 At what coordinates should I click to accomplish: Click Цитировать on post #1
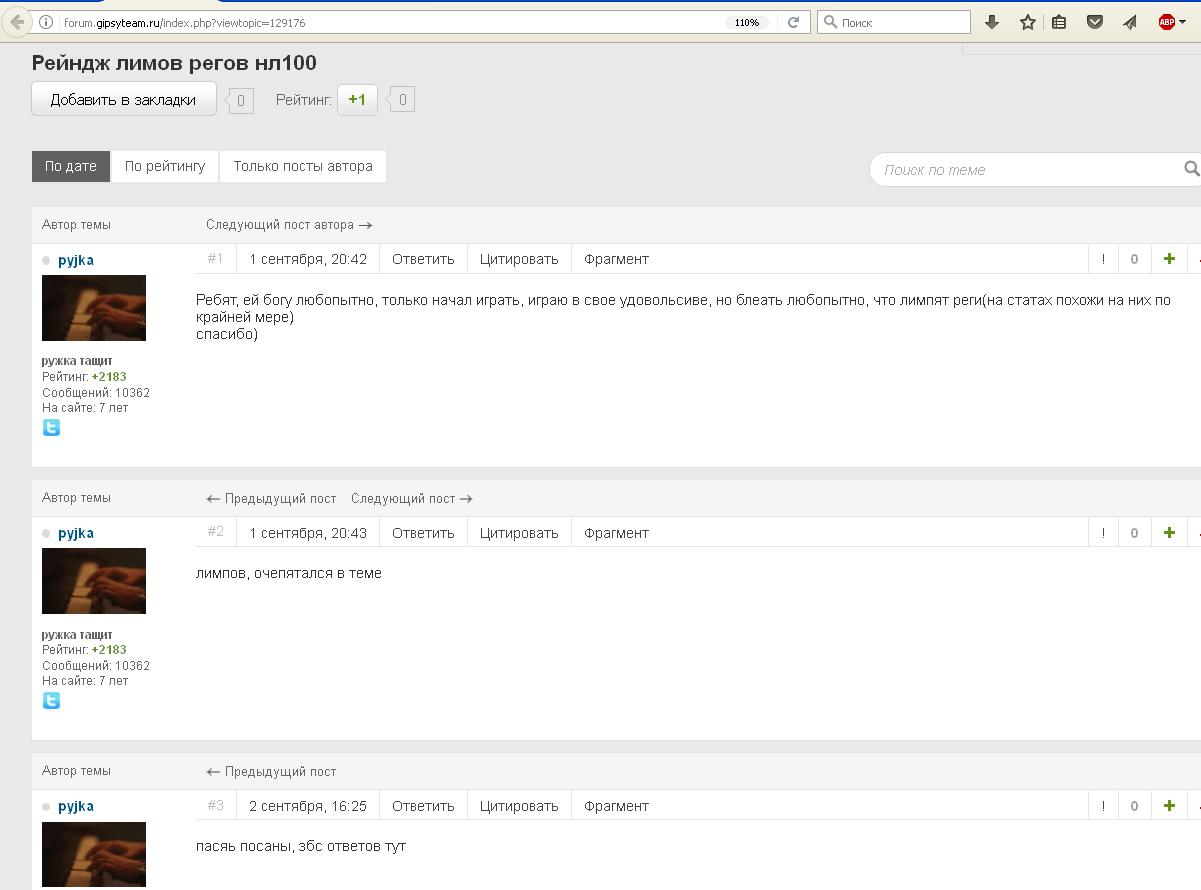click(x=519, y=259)
